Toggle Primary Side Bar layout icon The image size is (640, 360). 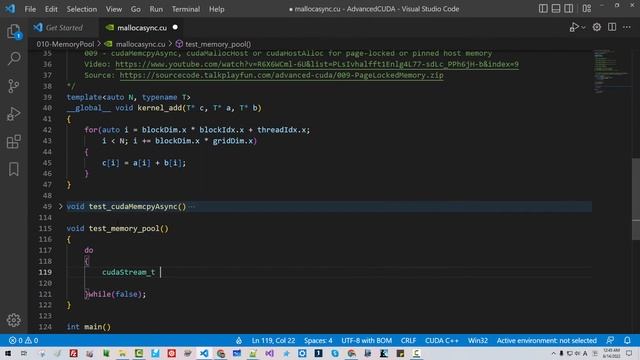tap(543, 9)
